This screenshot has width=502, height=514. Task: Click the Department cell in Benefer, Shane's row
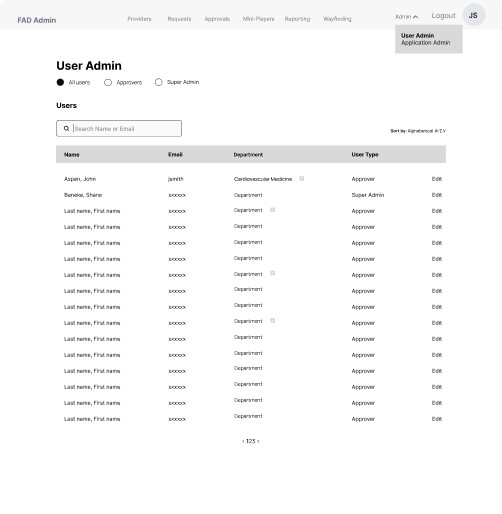tap(248, 195)
